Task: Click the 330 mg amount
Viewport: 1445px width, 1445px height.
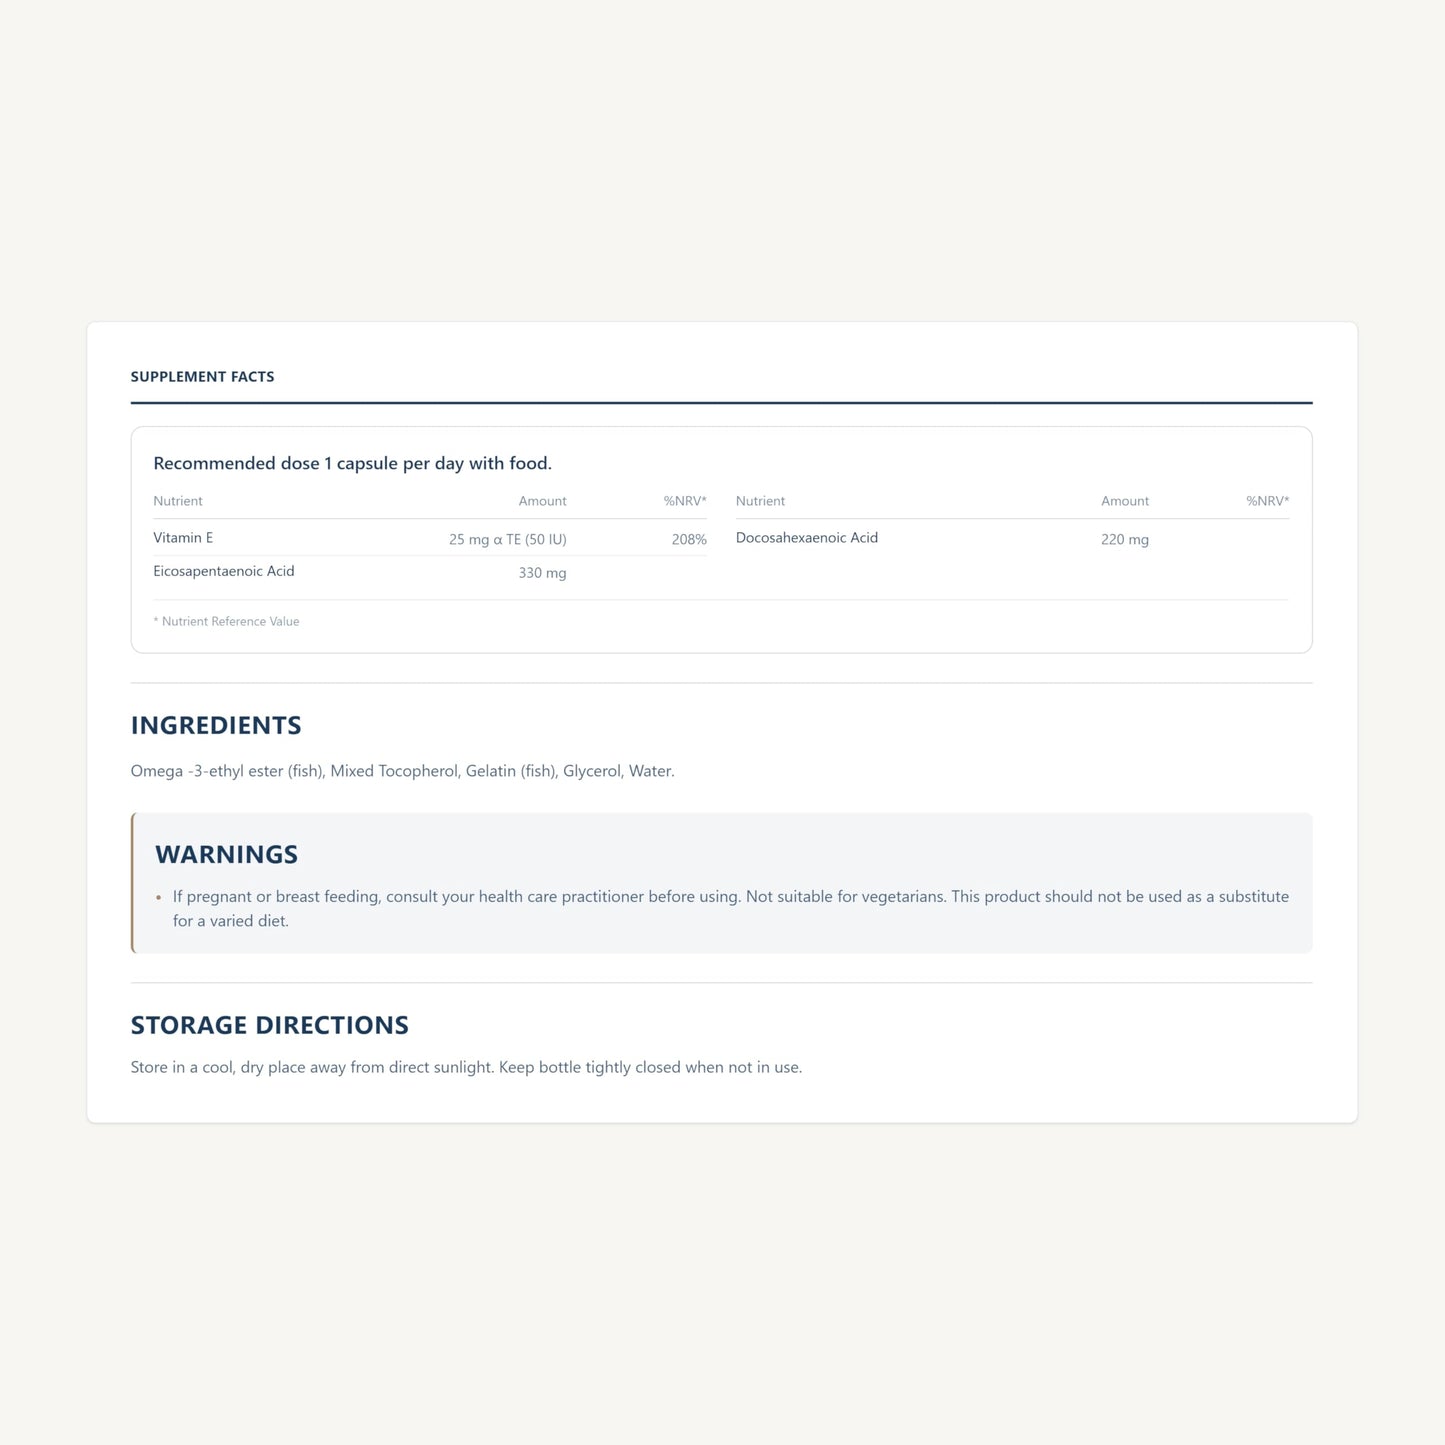Action: pyautogui.click(x=542, y=573)
